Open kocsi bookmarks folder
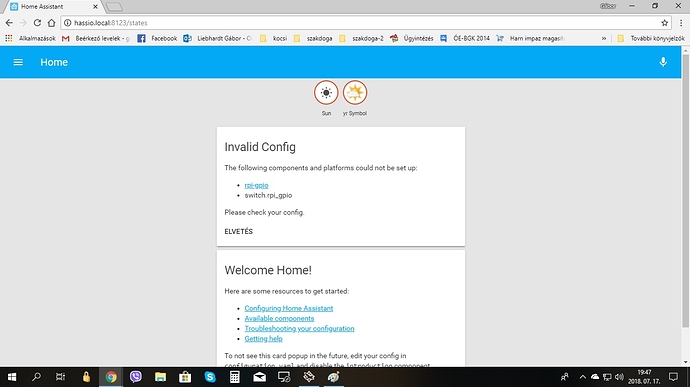Viewport: 690px width, 387px height. click(x=273, y=38)
